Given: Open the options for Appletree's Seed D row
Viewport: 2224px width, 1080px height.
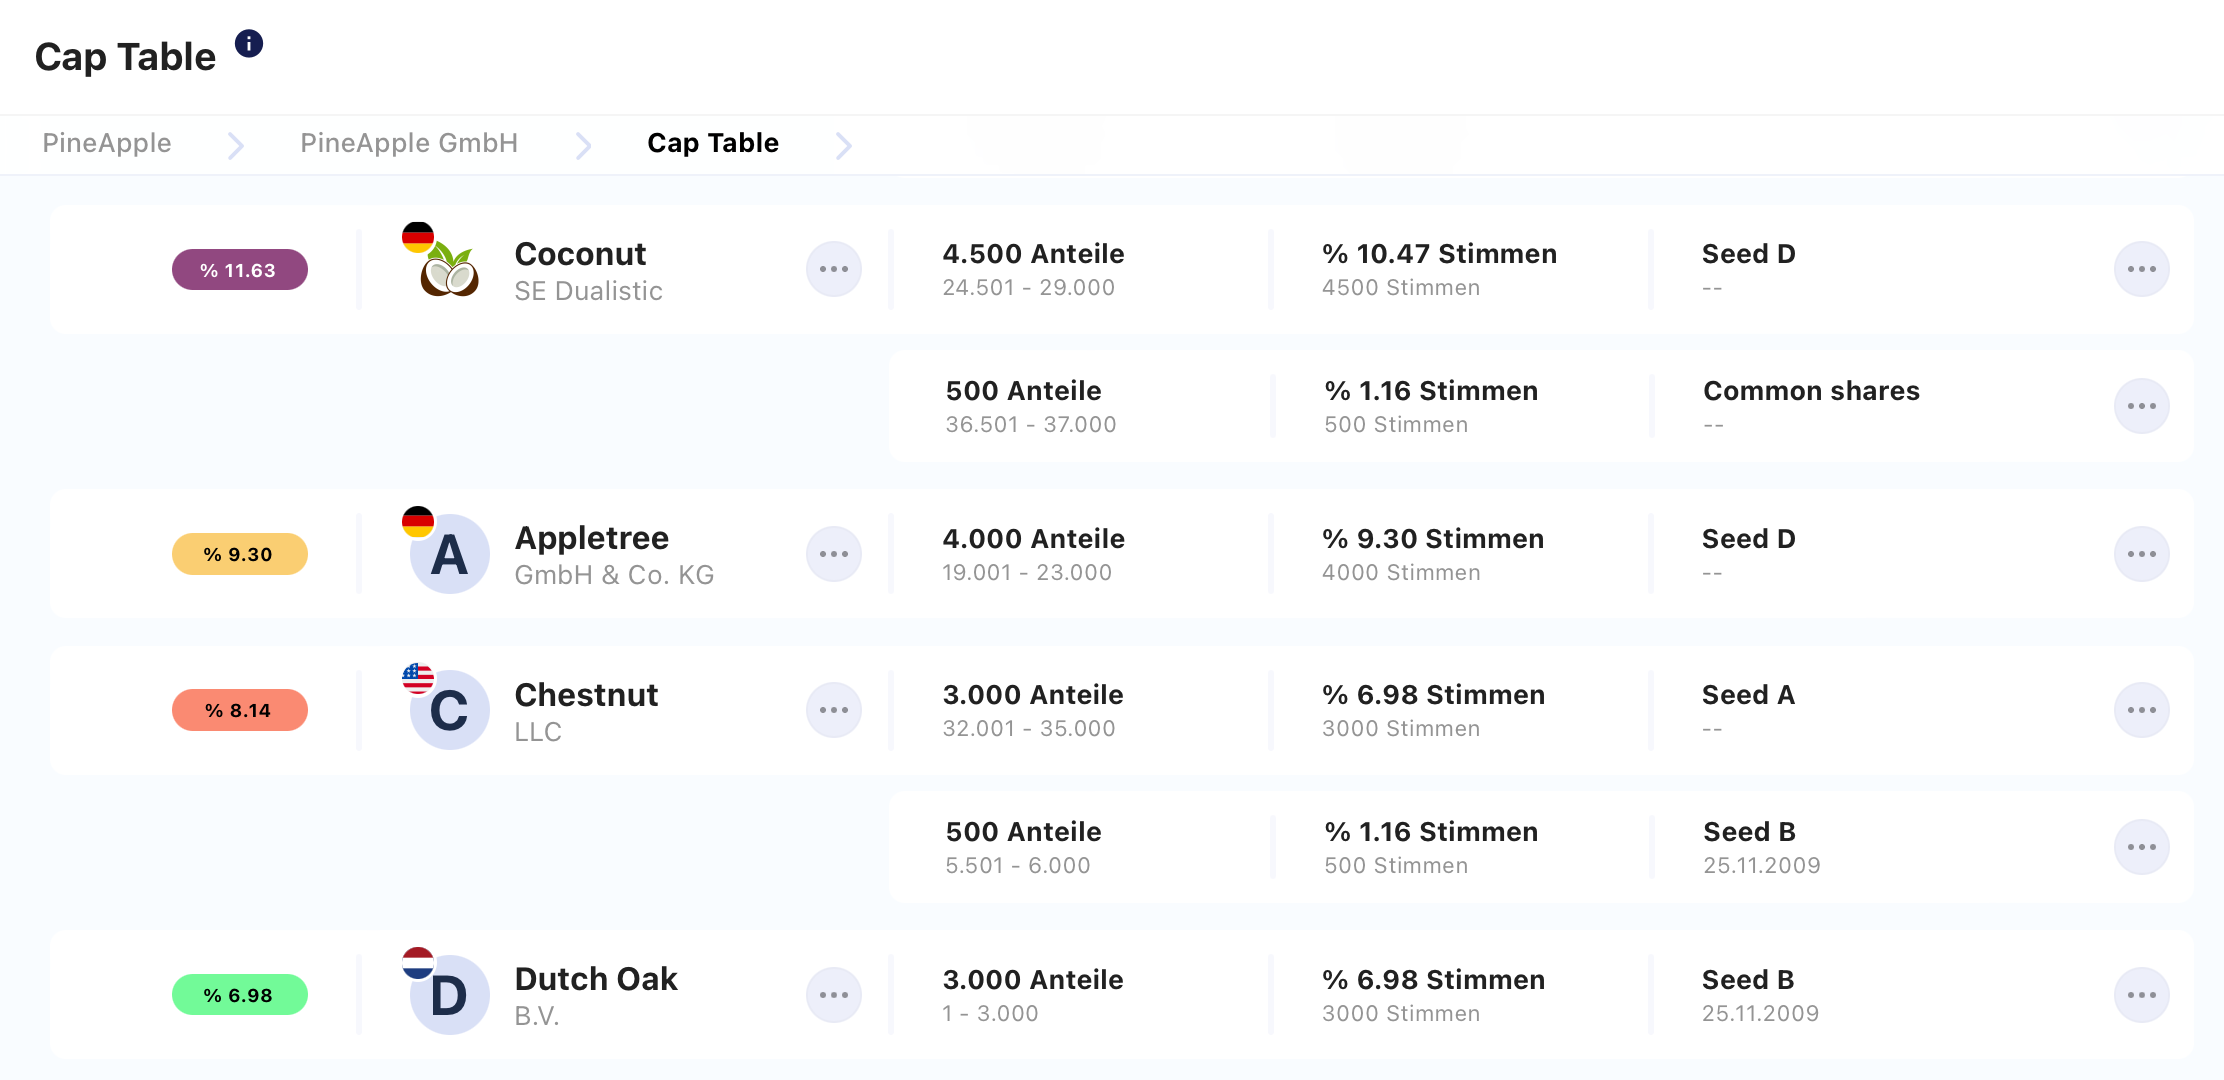Looking at the screenshot, I should [x=2142, y=554].
